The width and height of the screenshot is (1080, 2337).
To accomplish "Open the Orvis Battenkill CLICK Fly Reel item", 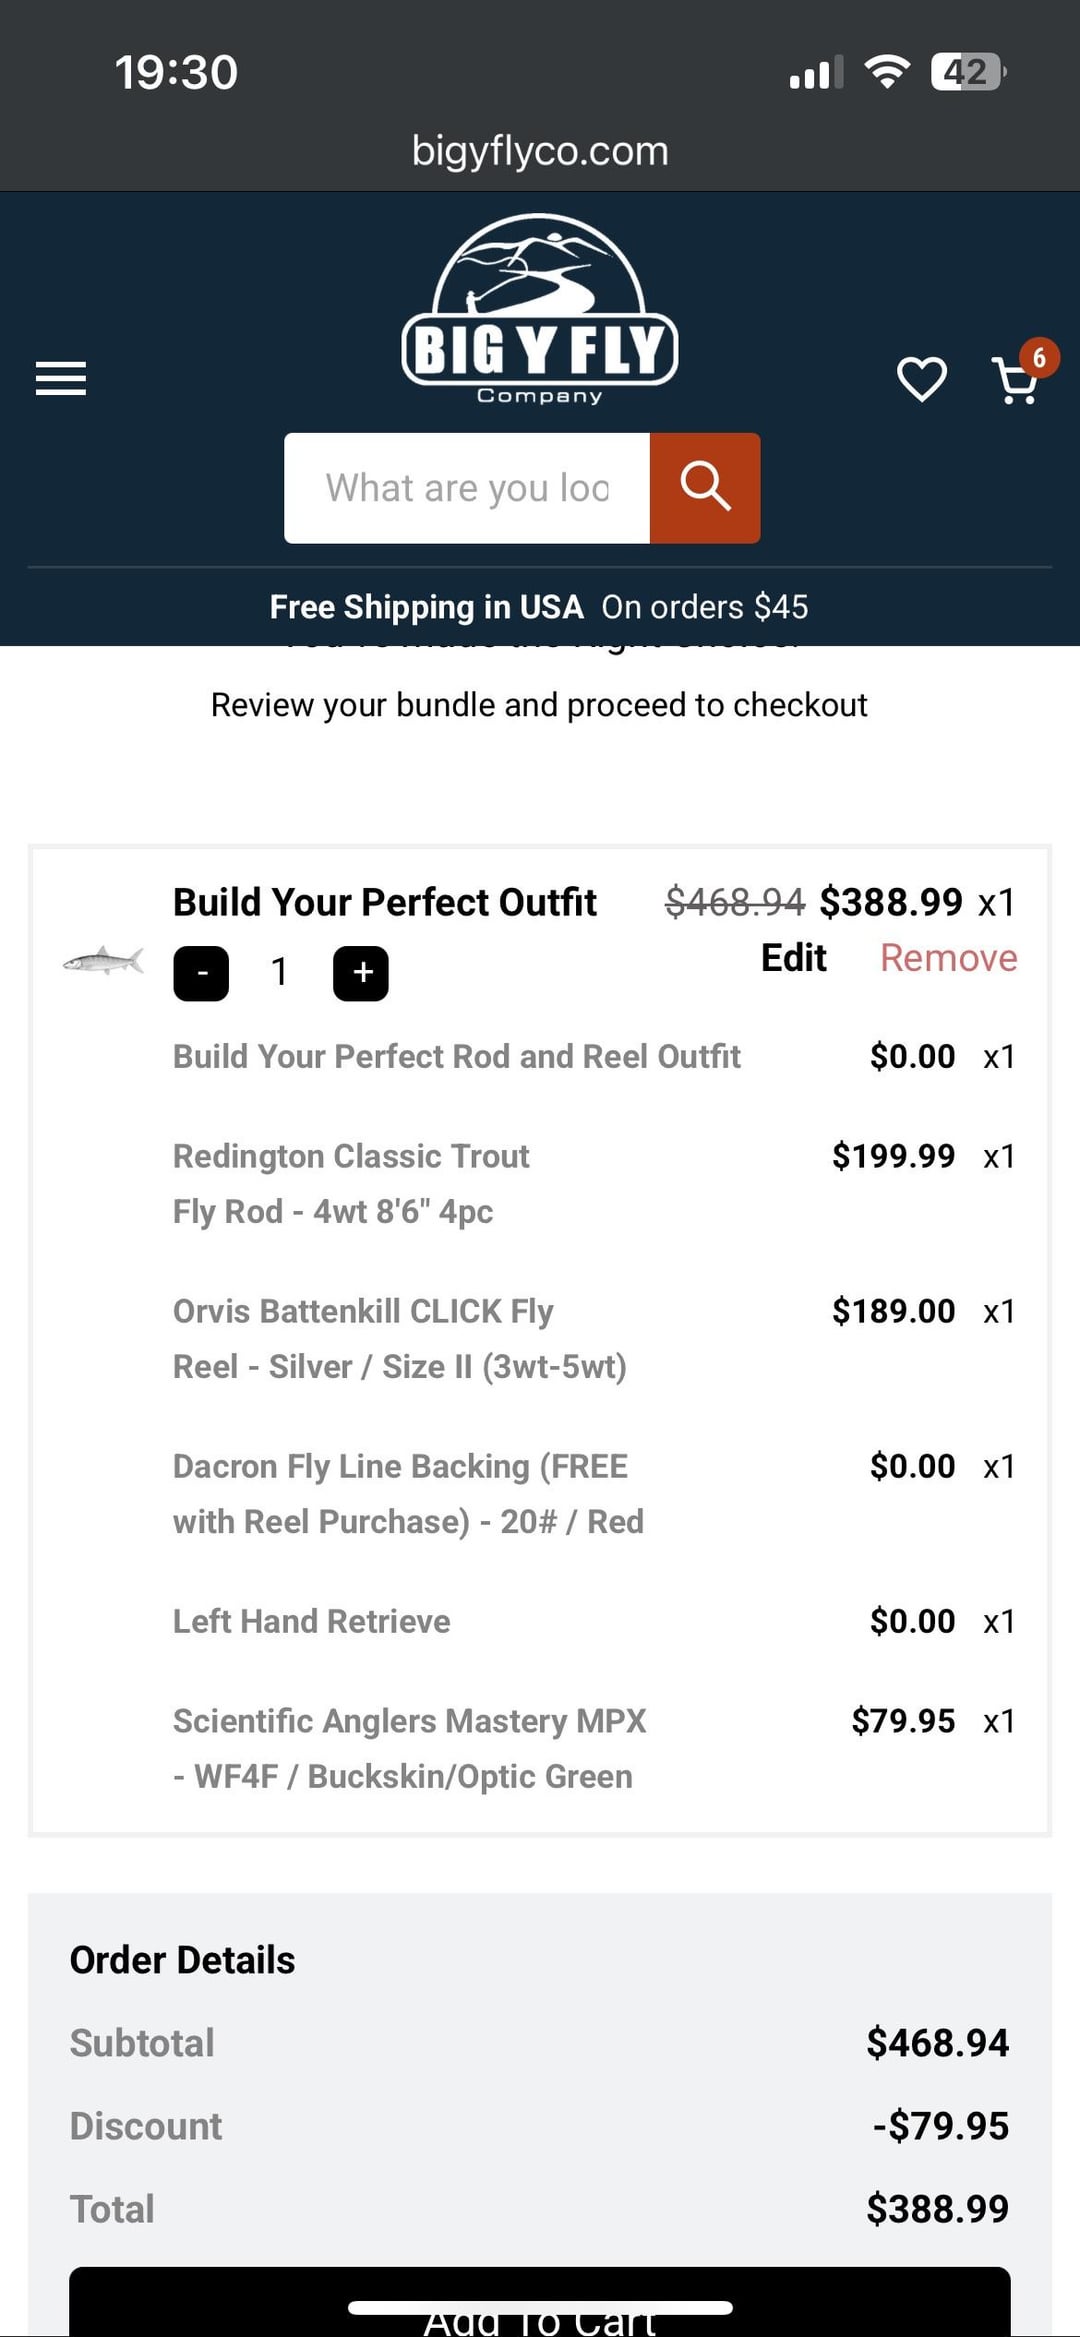I will tap(399, 1338).
